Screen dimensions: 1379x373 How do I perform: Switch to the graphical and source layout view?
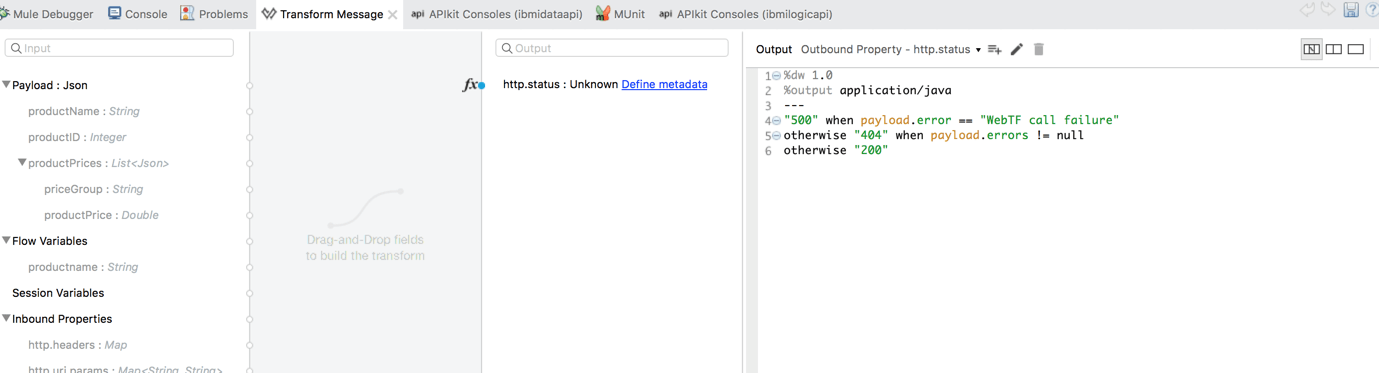coord(1311,49)
